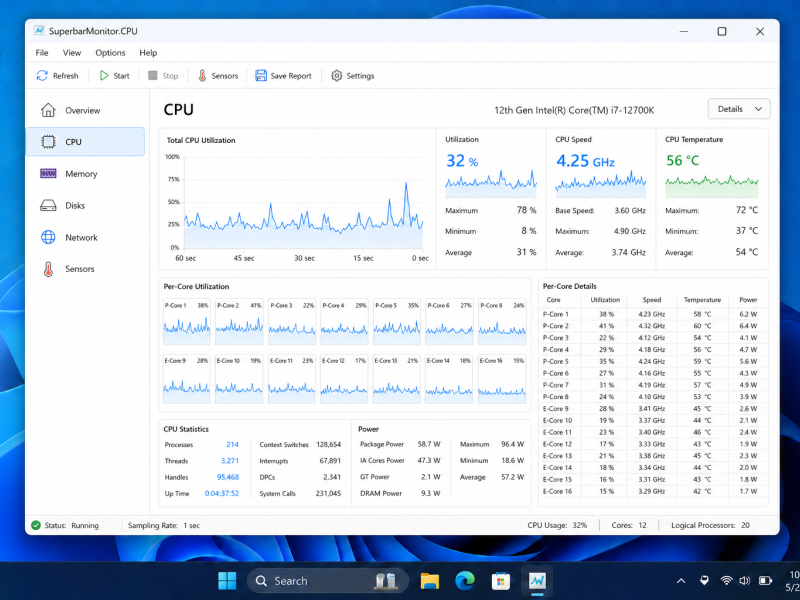The image size is (800, 600).
Task: Click the Up Time 0:04:37:52
Action: [221, 493]
